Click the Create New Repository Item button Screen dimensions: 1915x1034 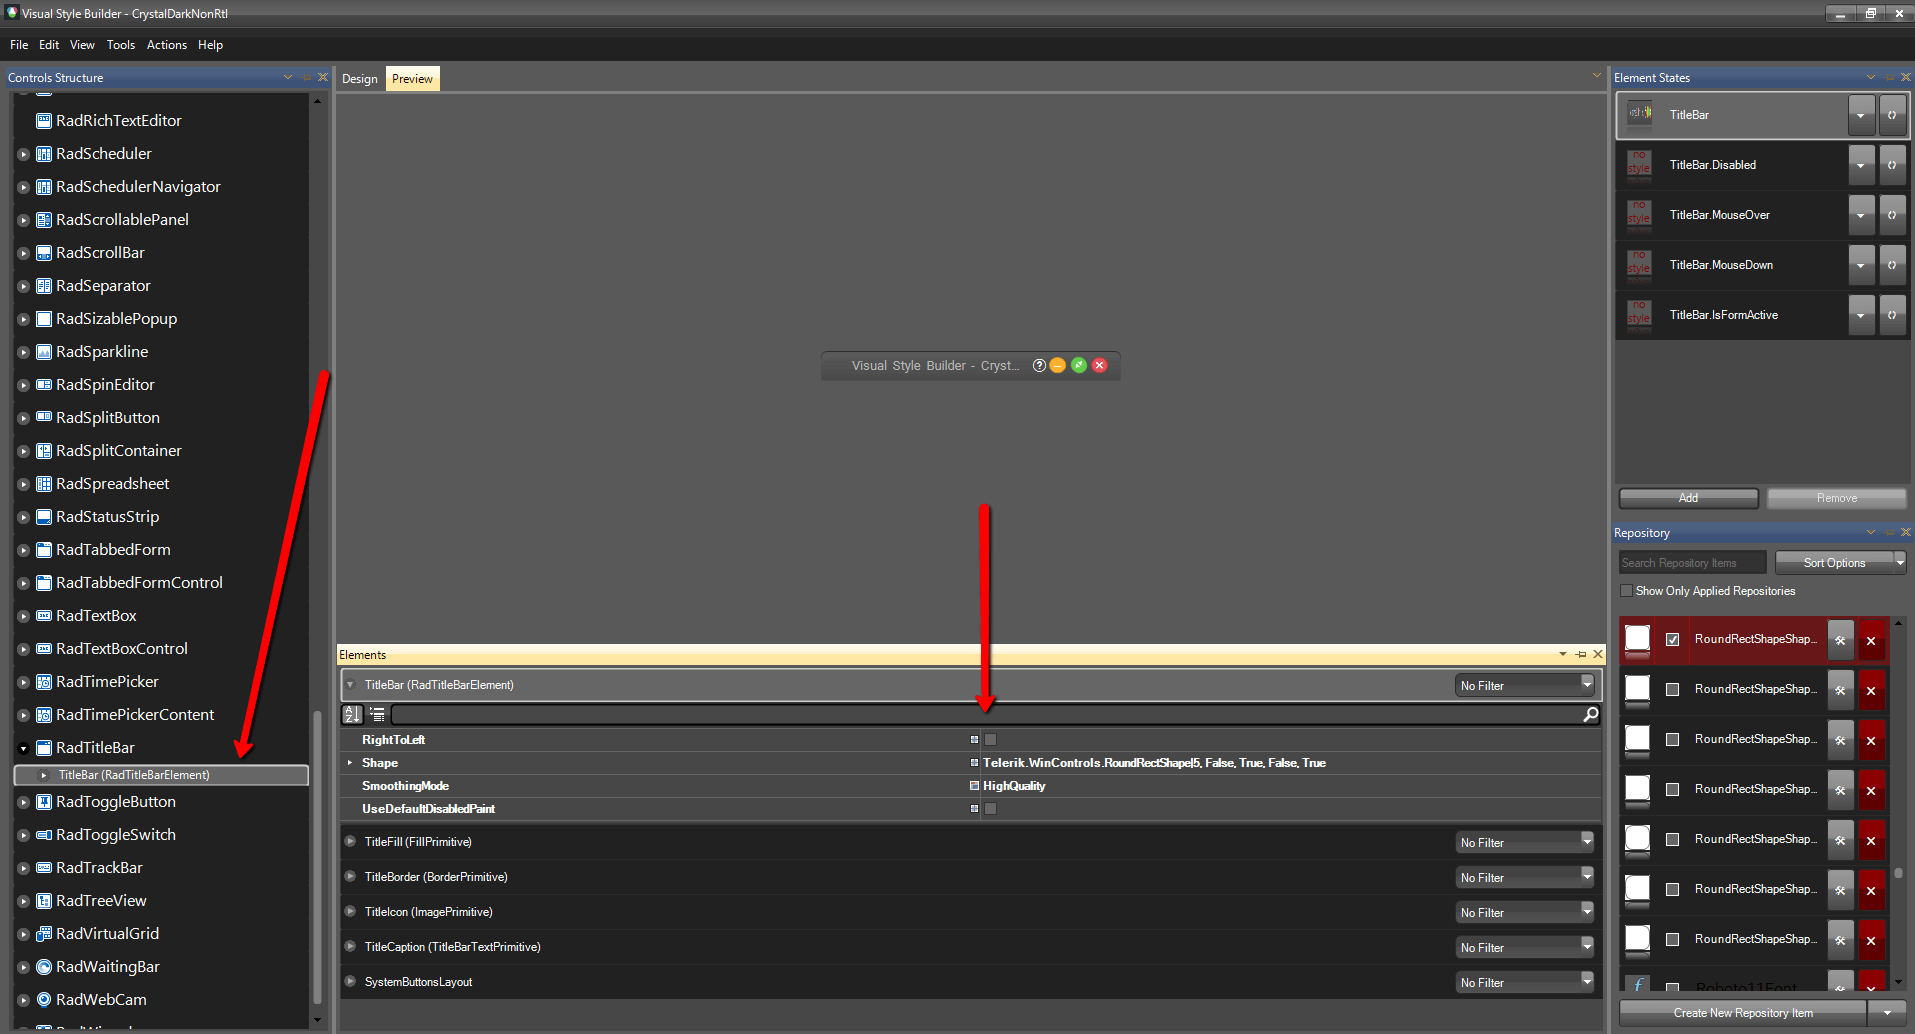point(1743,1013)
